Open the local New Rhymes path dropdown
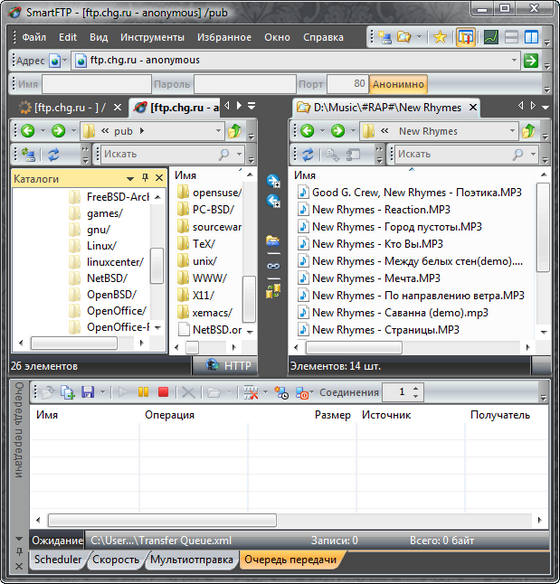Screen dimensions: 560x584 coord(512,131)
